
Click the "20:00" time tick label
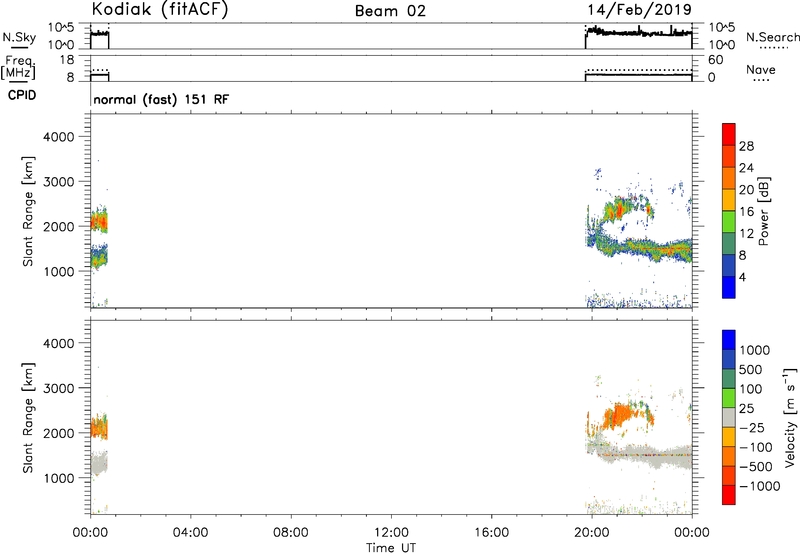pyautogui.click(x=591, y=533)
